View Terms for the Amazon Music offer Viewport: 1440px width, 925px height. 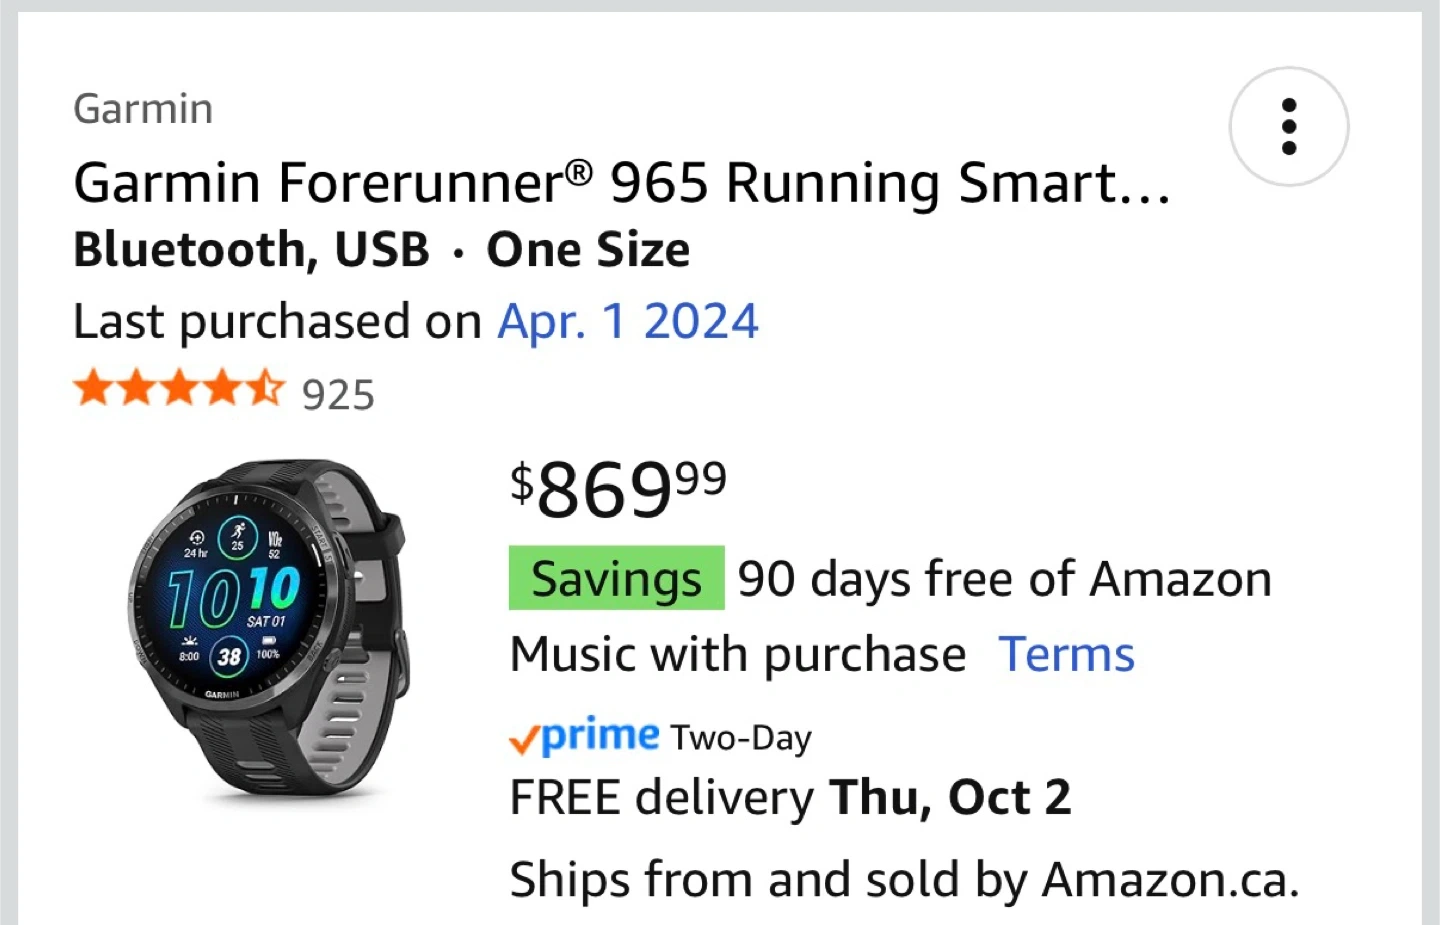[x=1066, y=655]
